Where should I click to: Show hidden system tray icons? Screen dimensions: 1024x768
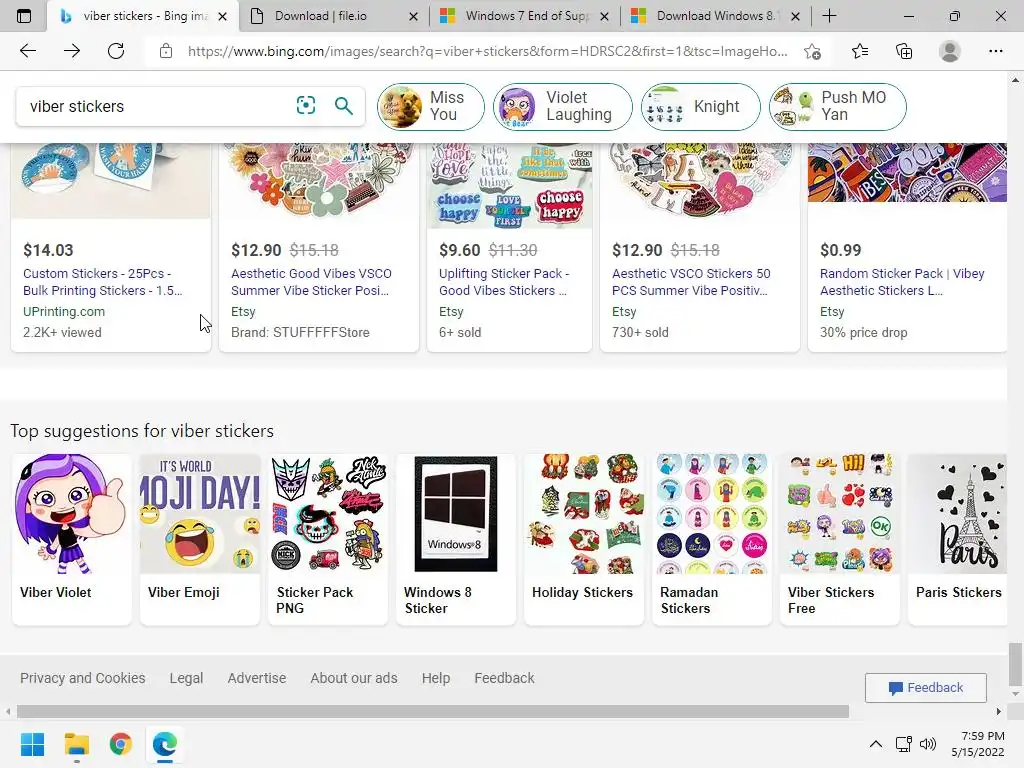(876, 744)
